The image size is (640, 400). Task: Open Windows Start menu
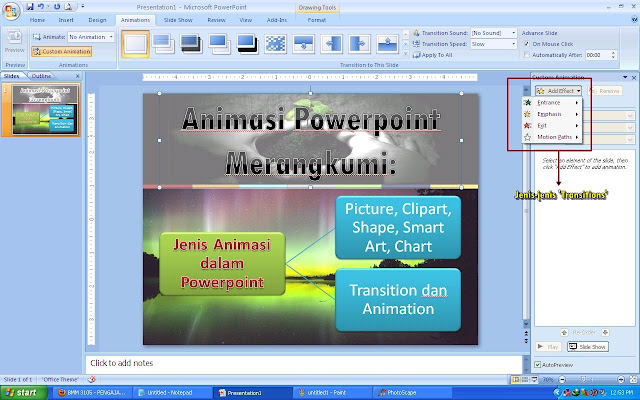24,393
